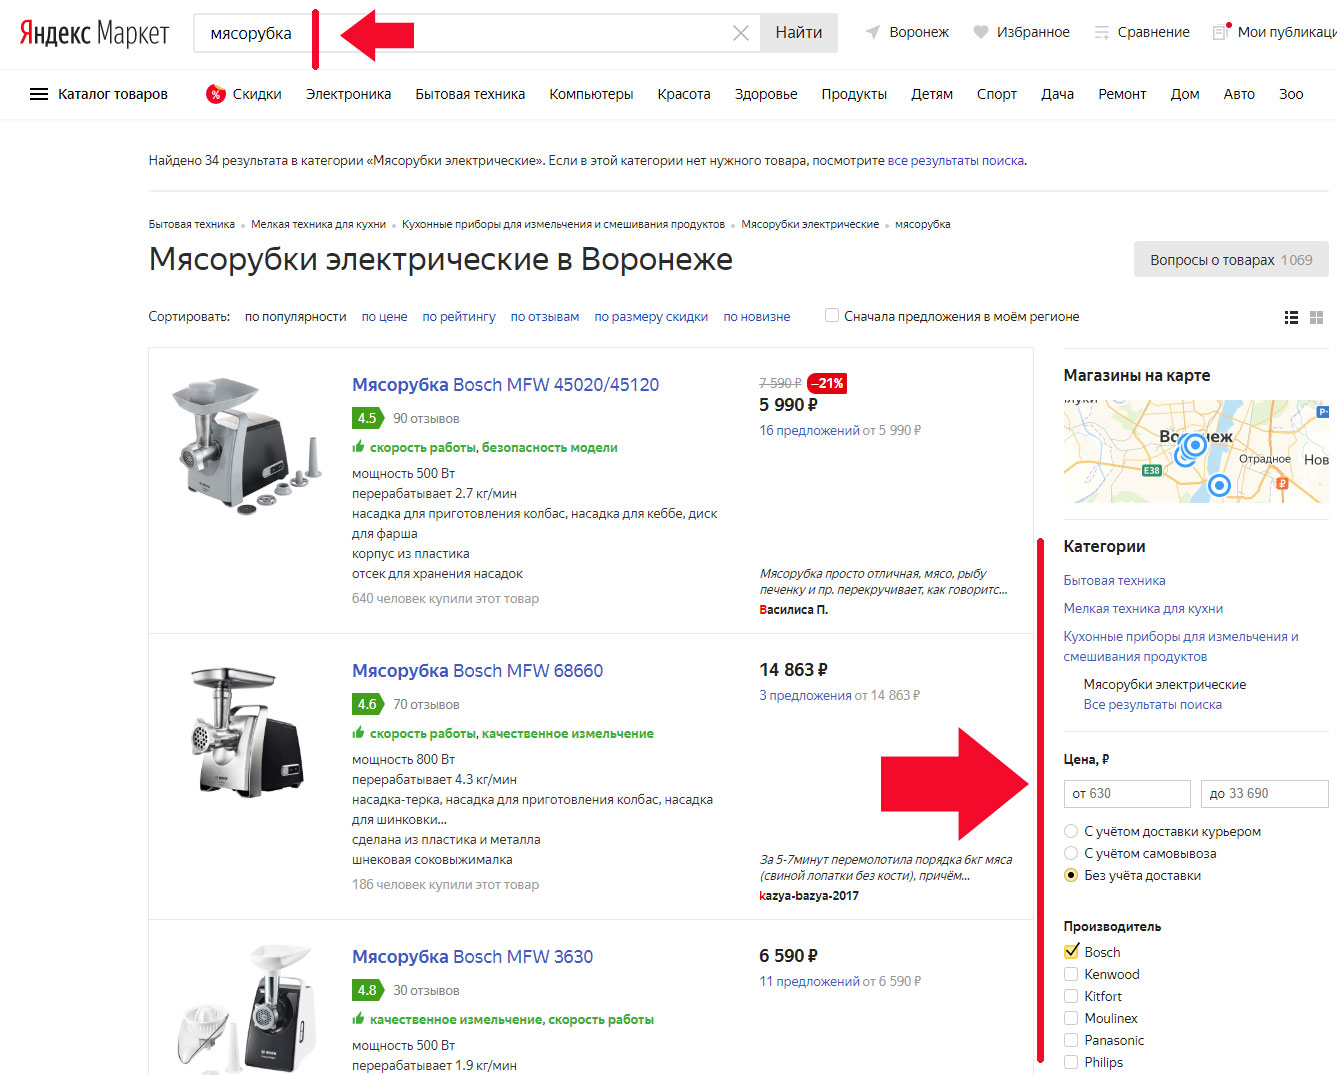This screenshot has width=1337, height=1075.
Task: Open Bosch MFW 68660 product thumbnail
Action: coord(246,731)
